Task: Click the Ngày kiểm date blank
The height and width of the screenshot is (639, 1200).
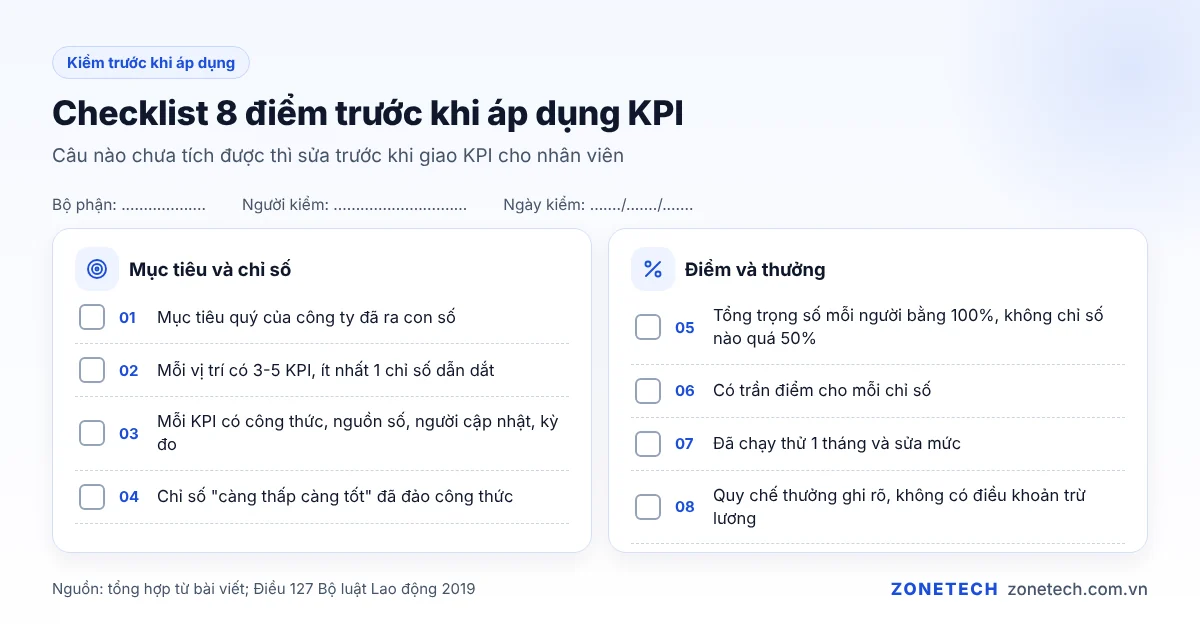Action: tap(641, 206)
